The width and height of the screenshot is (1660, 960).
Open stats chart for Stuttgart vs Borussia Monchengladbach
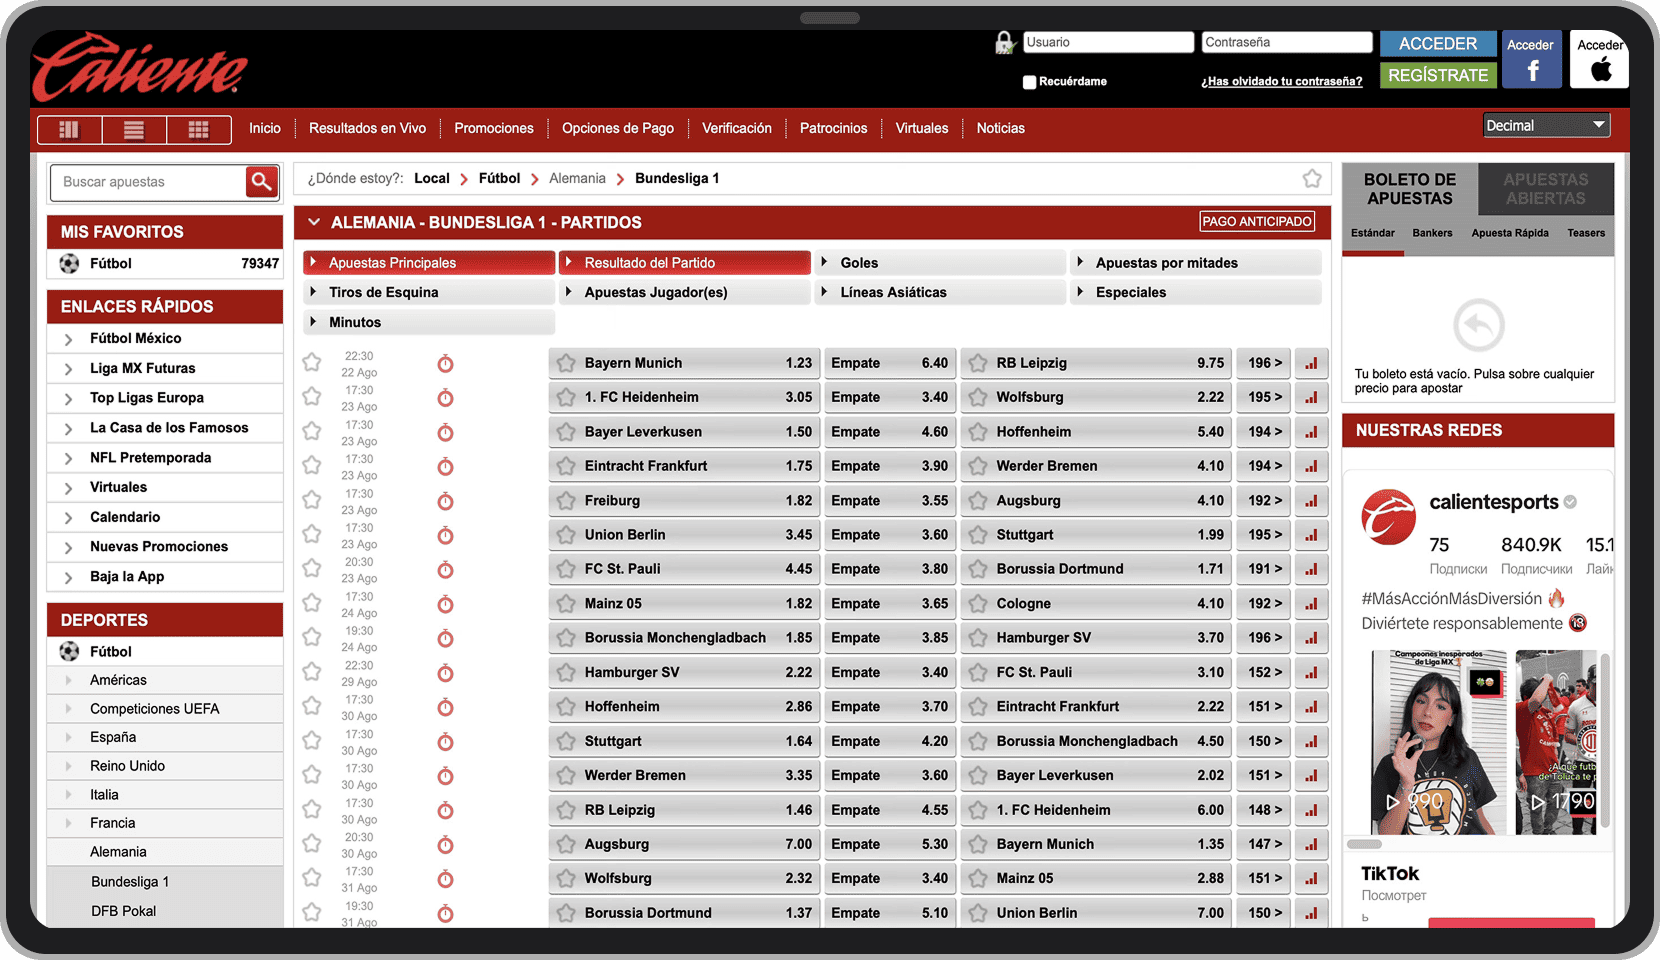click(1311, 741)
